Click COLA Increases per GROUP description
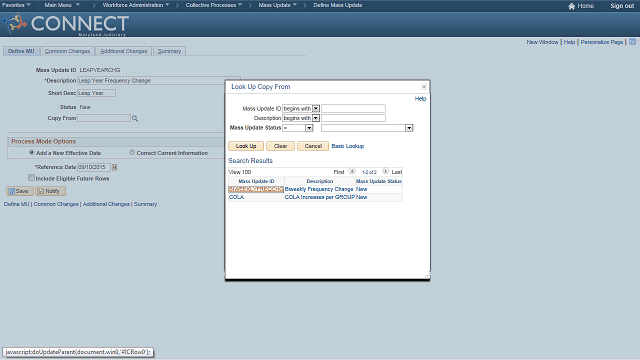This screenshot has height=360, width=640. (320, 197)
